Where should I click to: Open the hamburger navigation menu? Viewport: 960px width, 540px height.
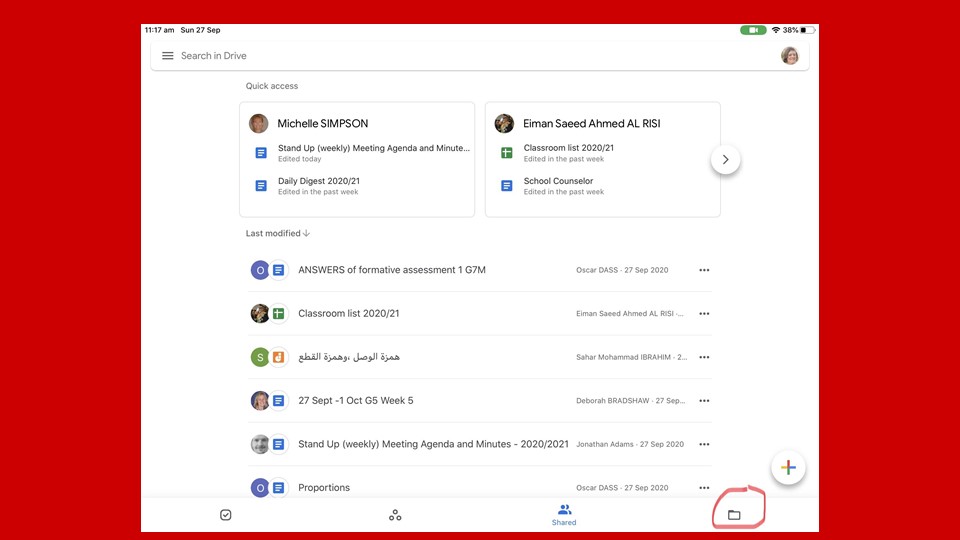click(168, 56)
